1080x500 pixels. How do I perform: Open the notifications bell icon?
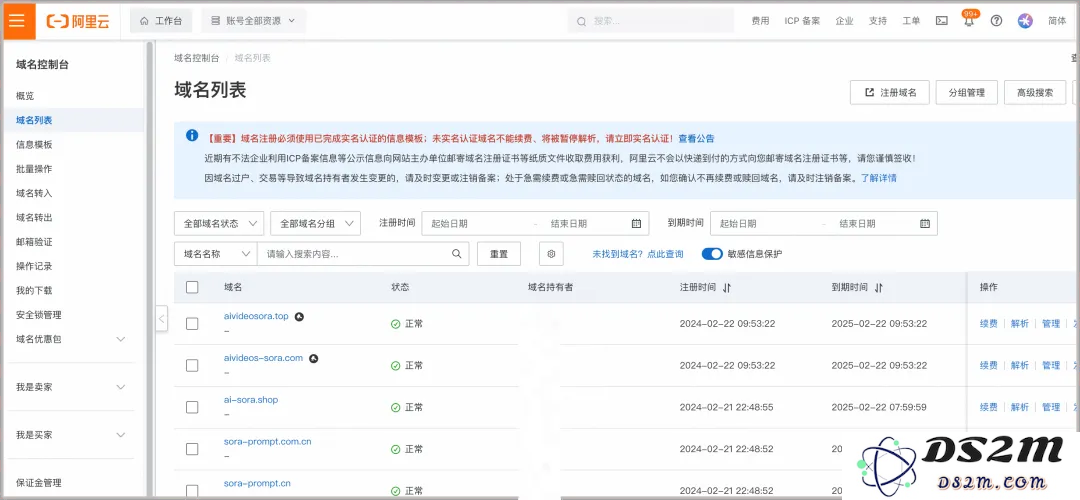click(969, 21)
